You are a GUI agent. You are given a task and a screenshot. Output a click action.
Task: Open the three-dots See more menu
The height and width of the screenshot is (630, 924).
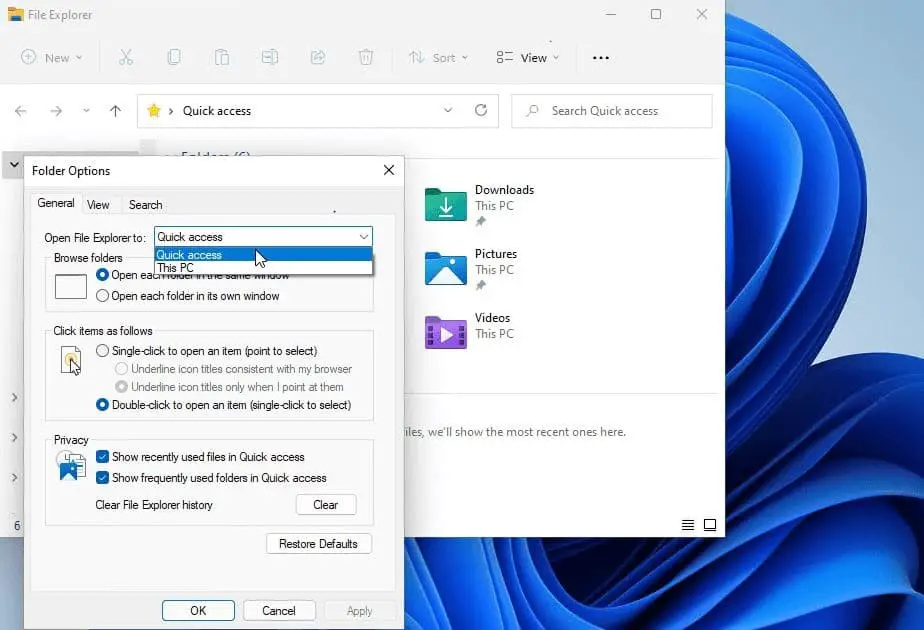point(601,58)
